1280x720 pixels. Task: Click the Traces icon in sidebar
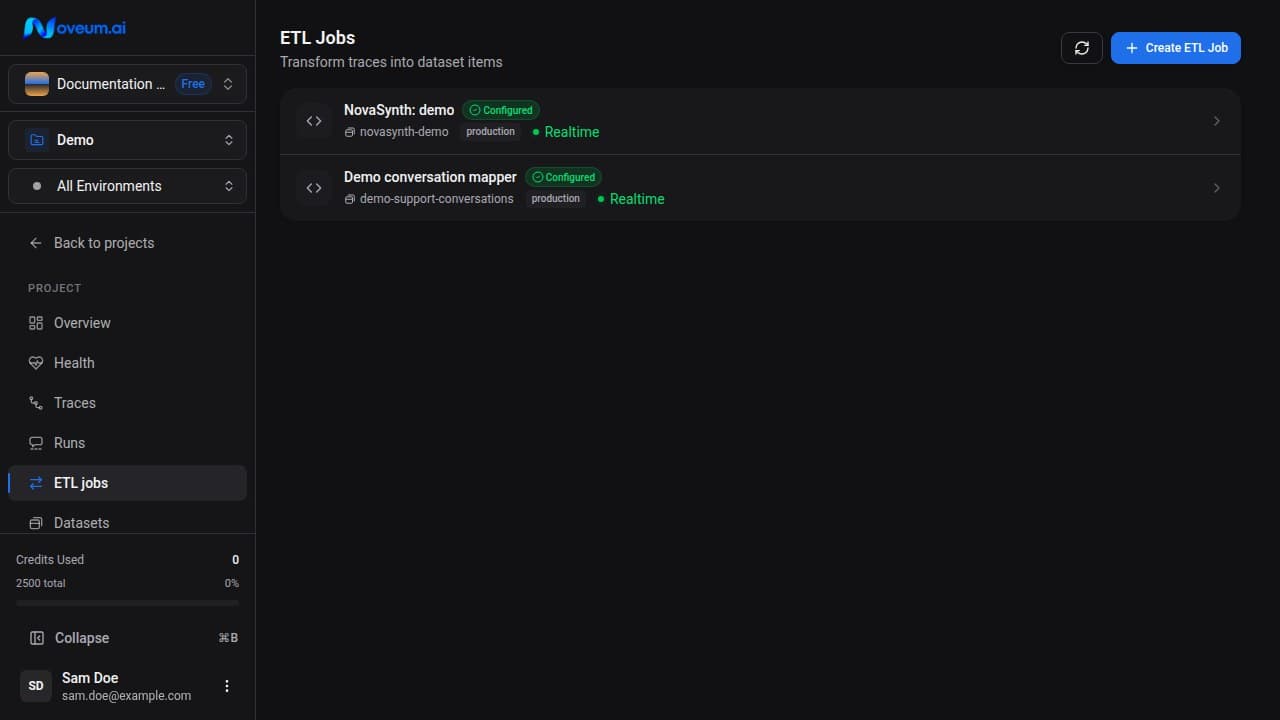(x=36, y=403)
